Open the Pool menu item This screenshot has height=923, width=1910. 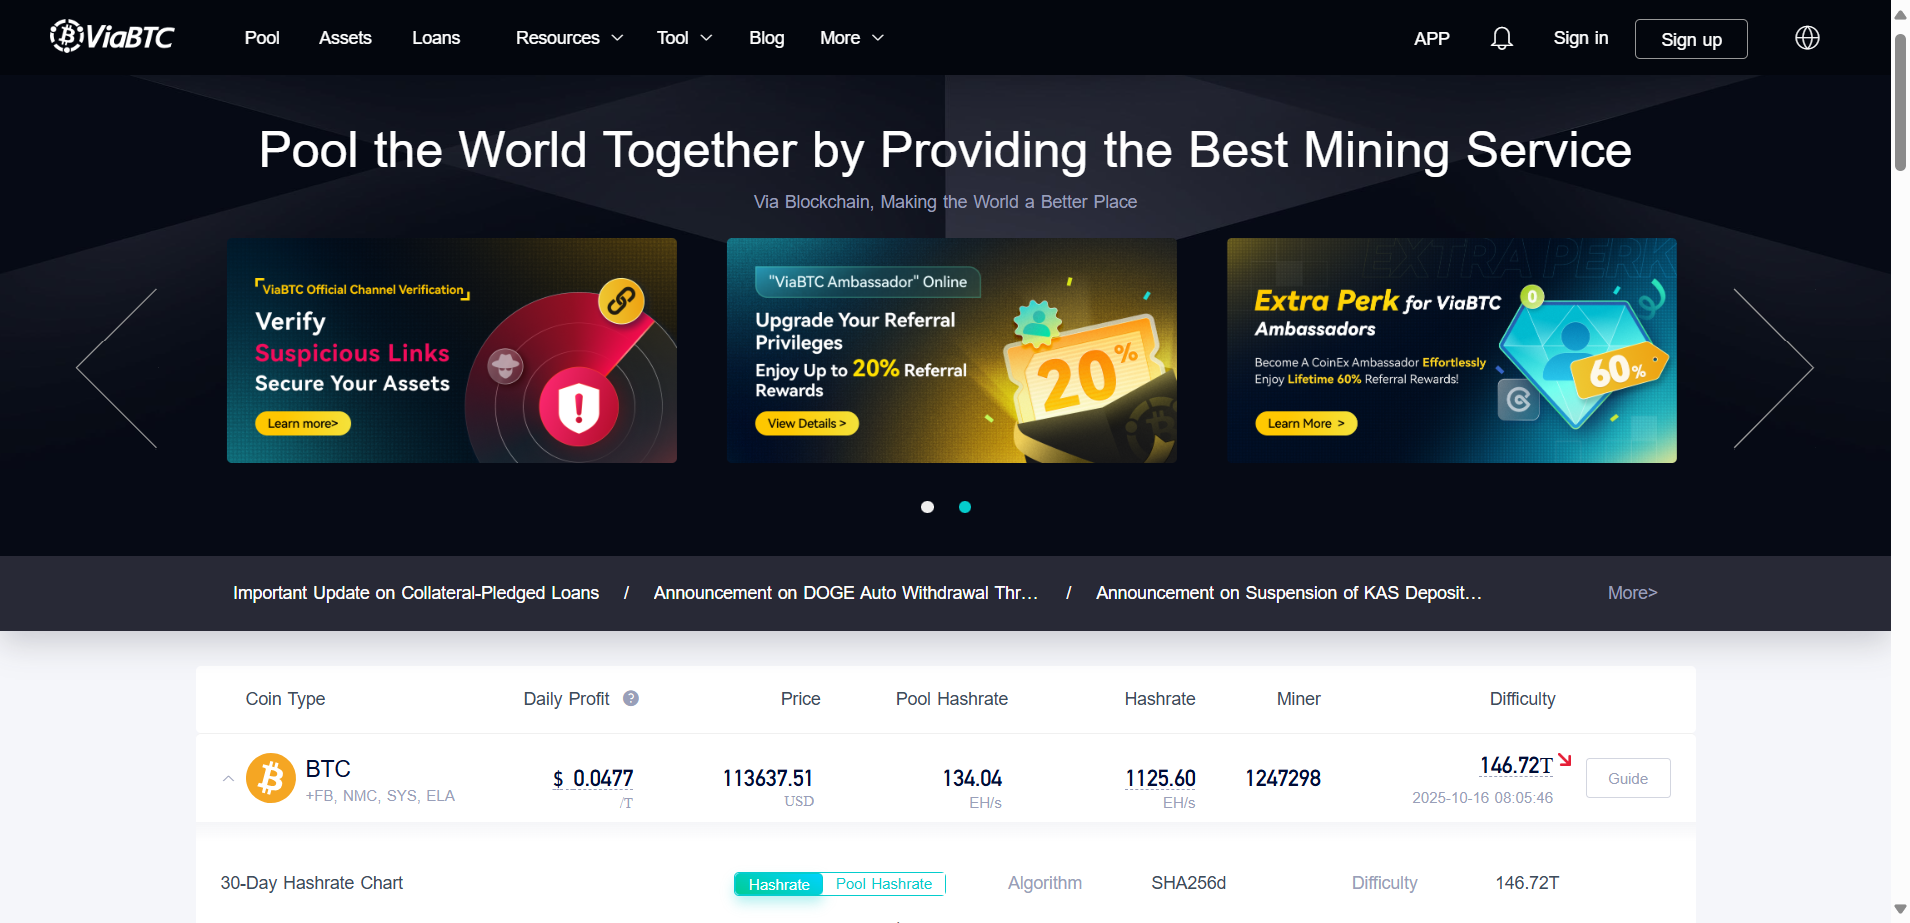click(x=262, y=38)
